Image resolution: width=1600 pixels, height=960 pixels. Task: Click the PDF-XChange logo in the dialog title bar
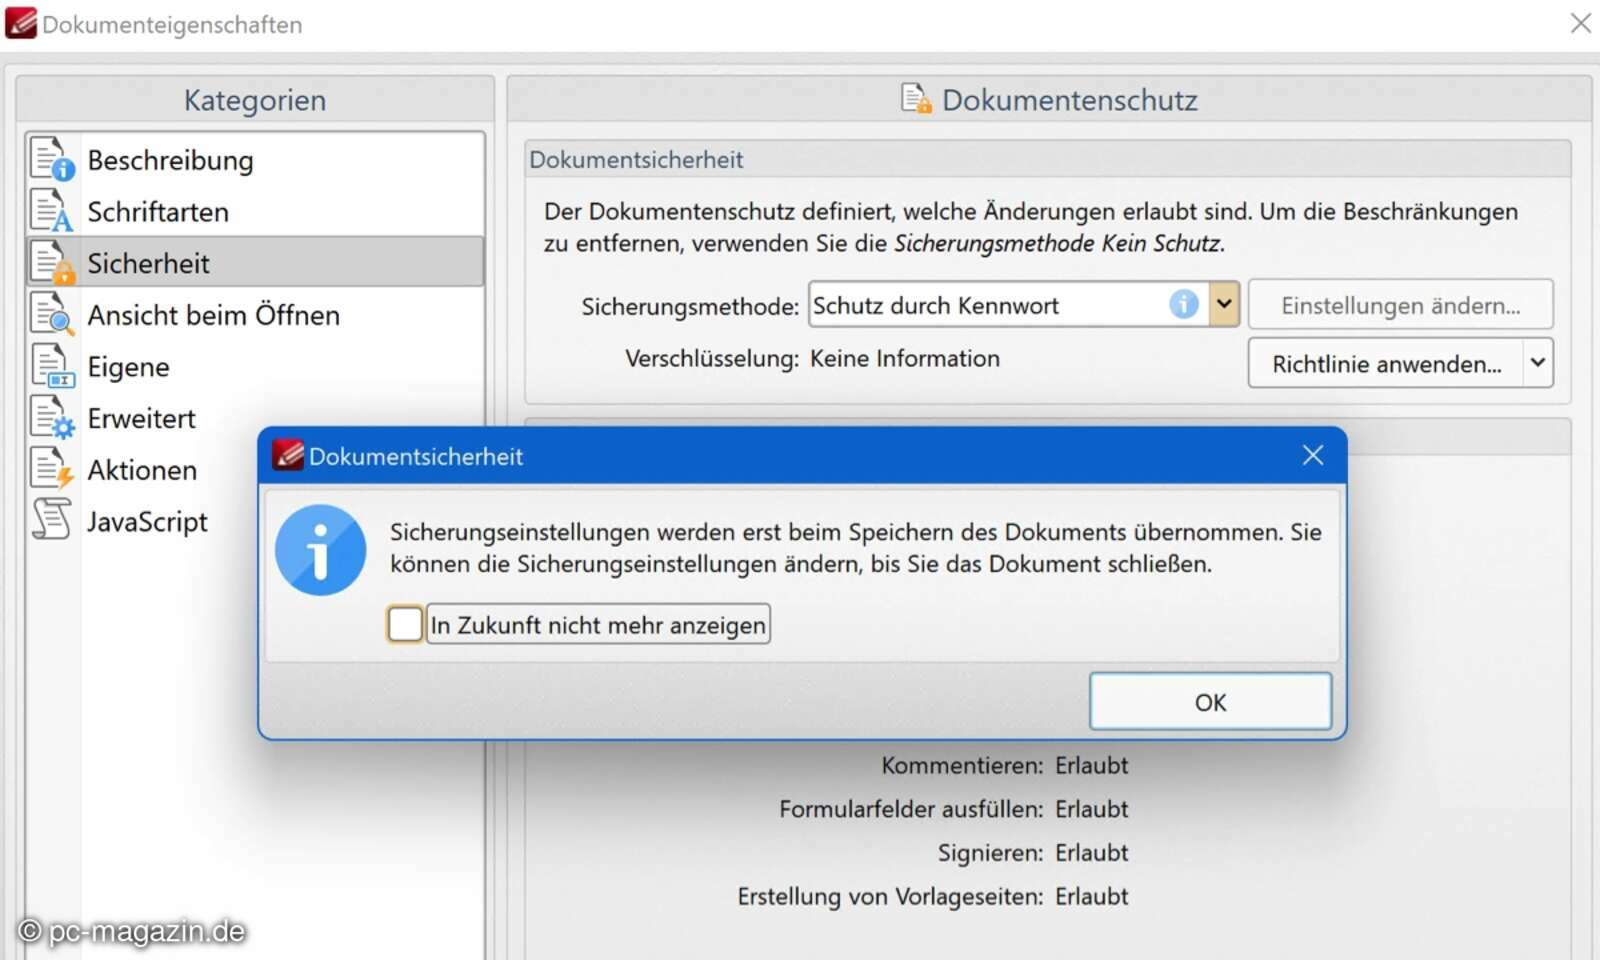[288, 453]
